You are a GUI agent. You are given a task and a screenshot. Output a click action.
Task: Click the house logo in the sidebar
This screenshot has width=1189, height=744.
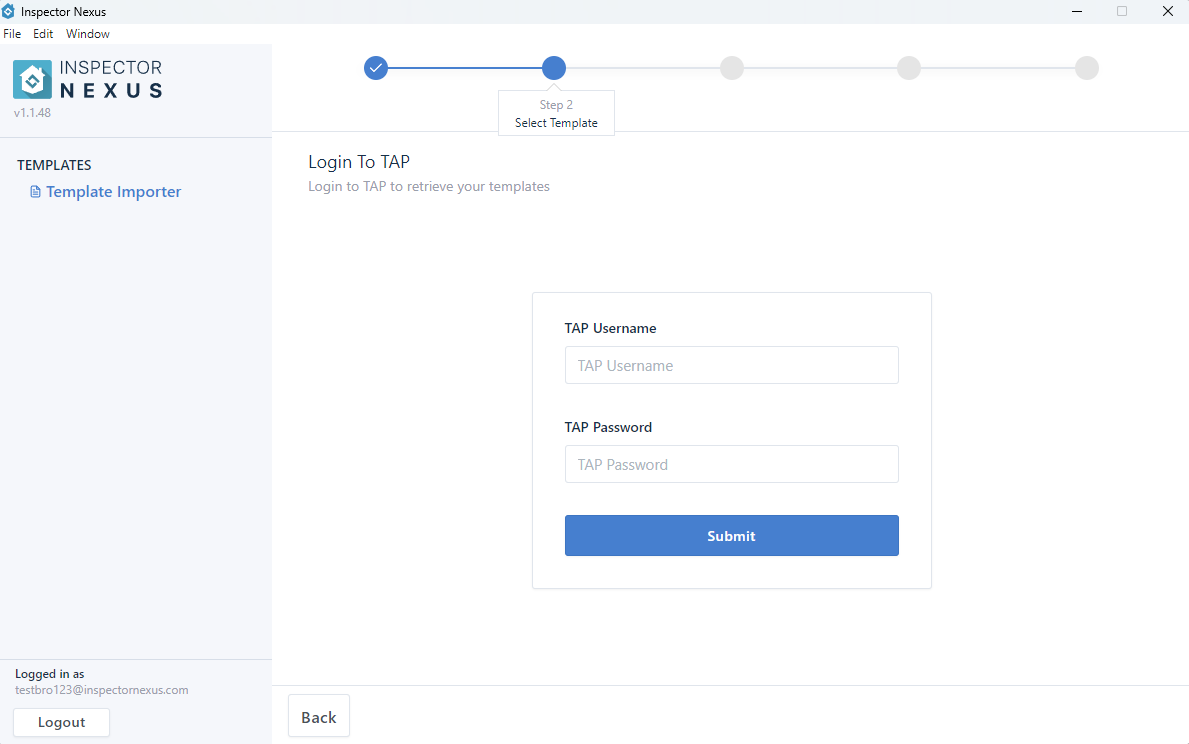click(x=32, y=79)
